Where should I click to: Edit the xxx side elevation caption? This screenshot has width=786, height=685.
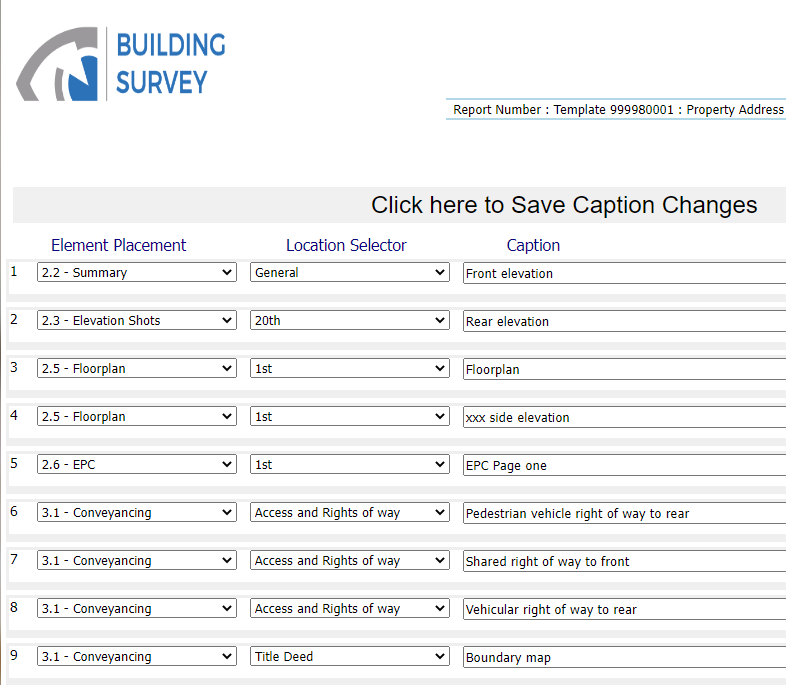(622, 417)
